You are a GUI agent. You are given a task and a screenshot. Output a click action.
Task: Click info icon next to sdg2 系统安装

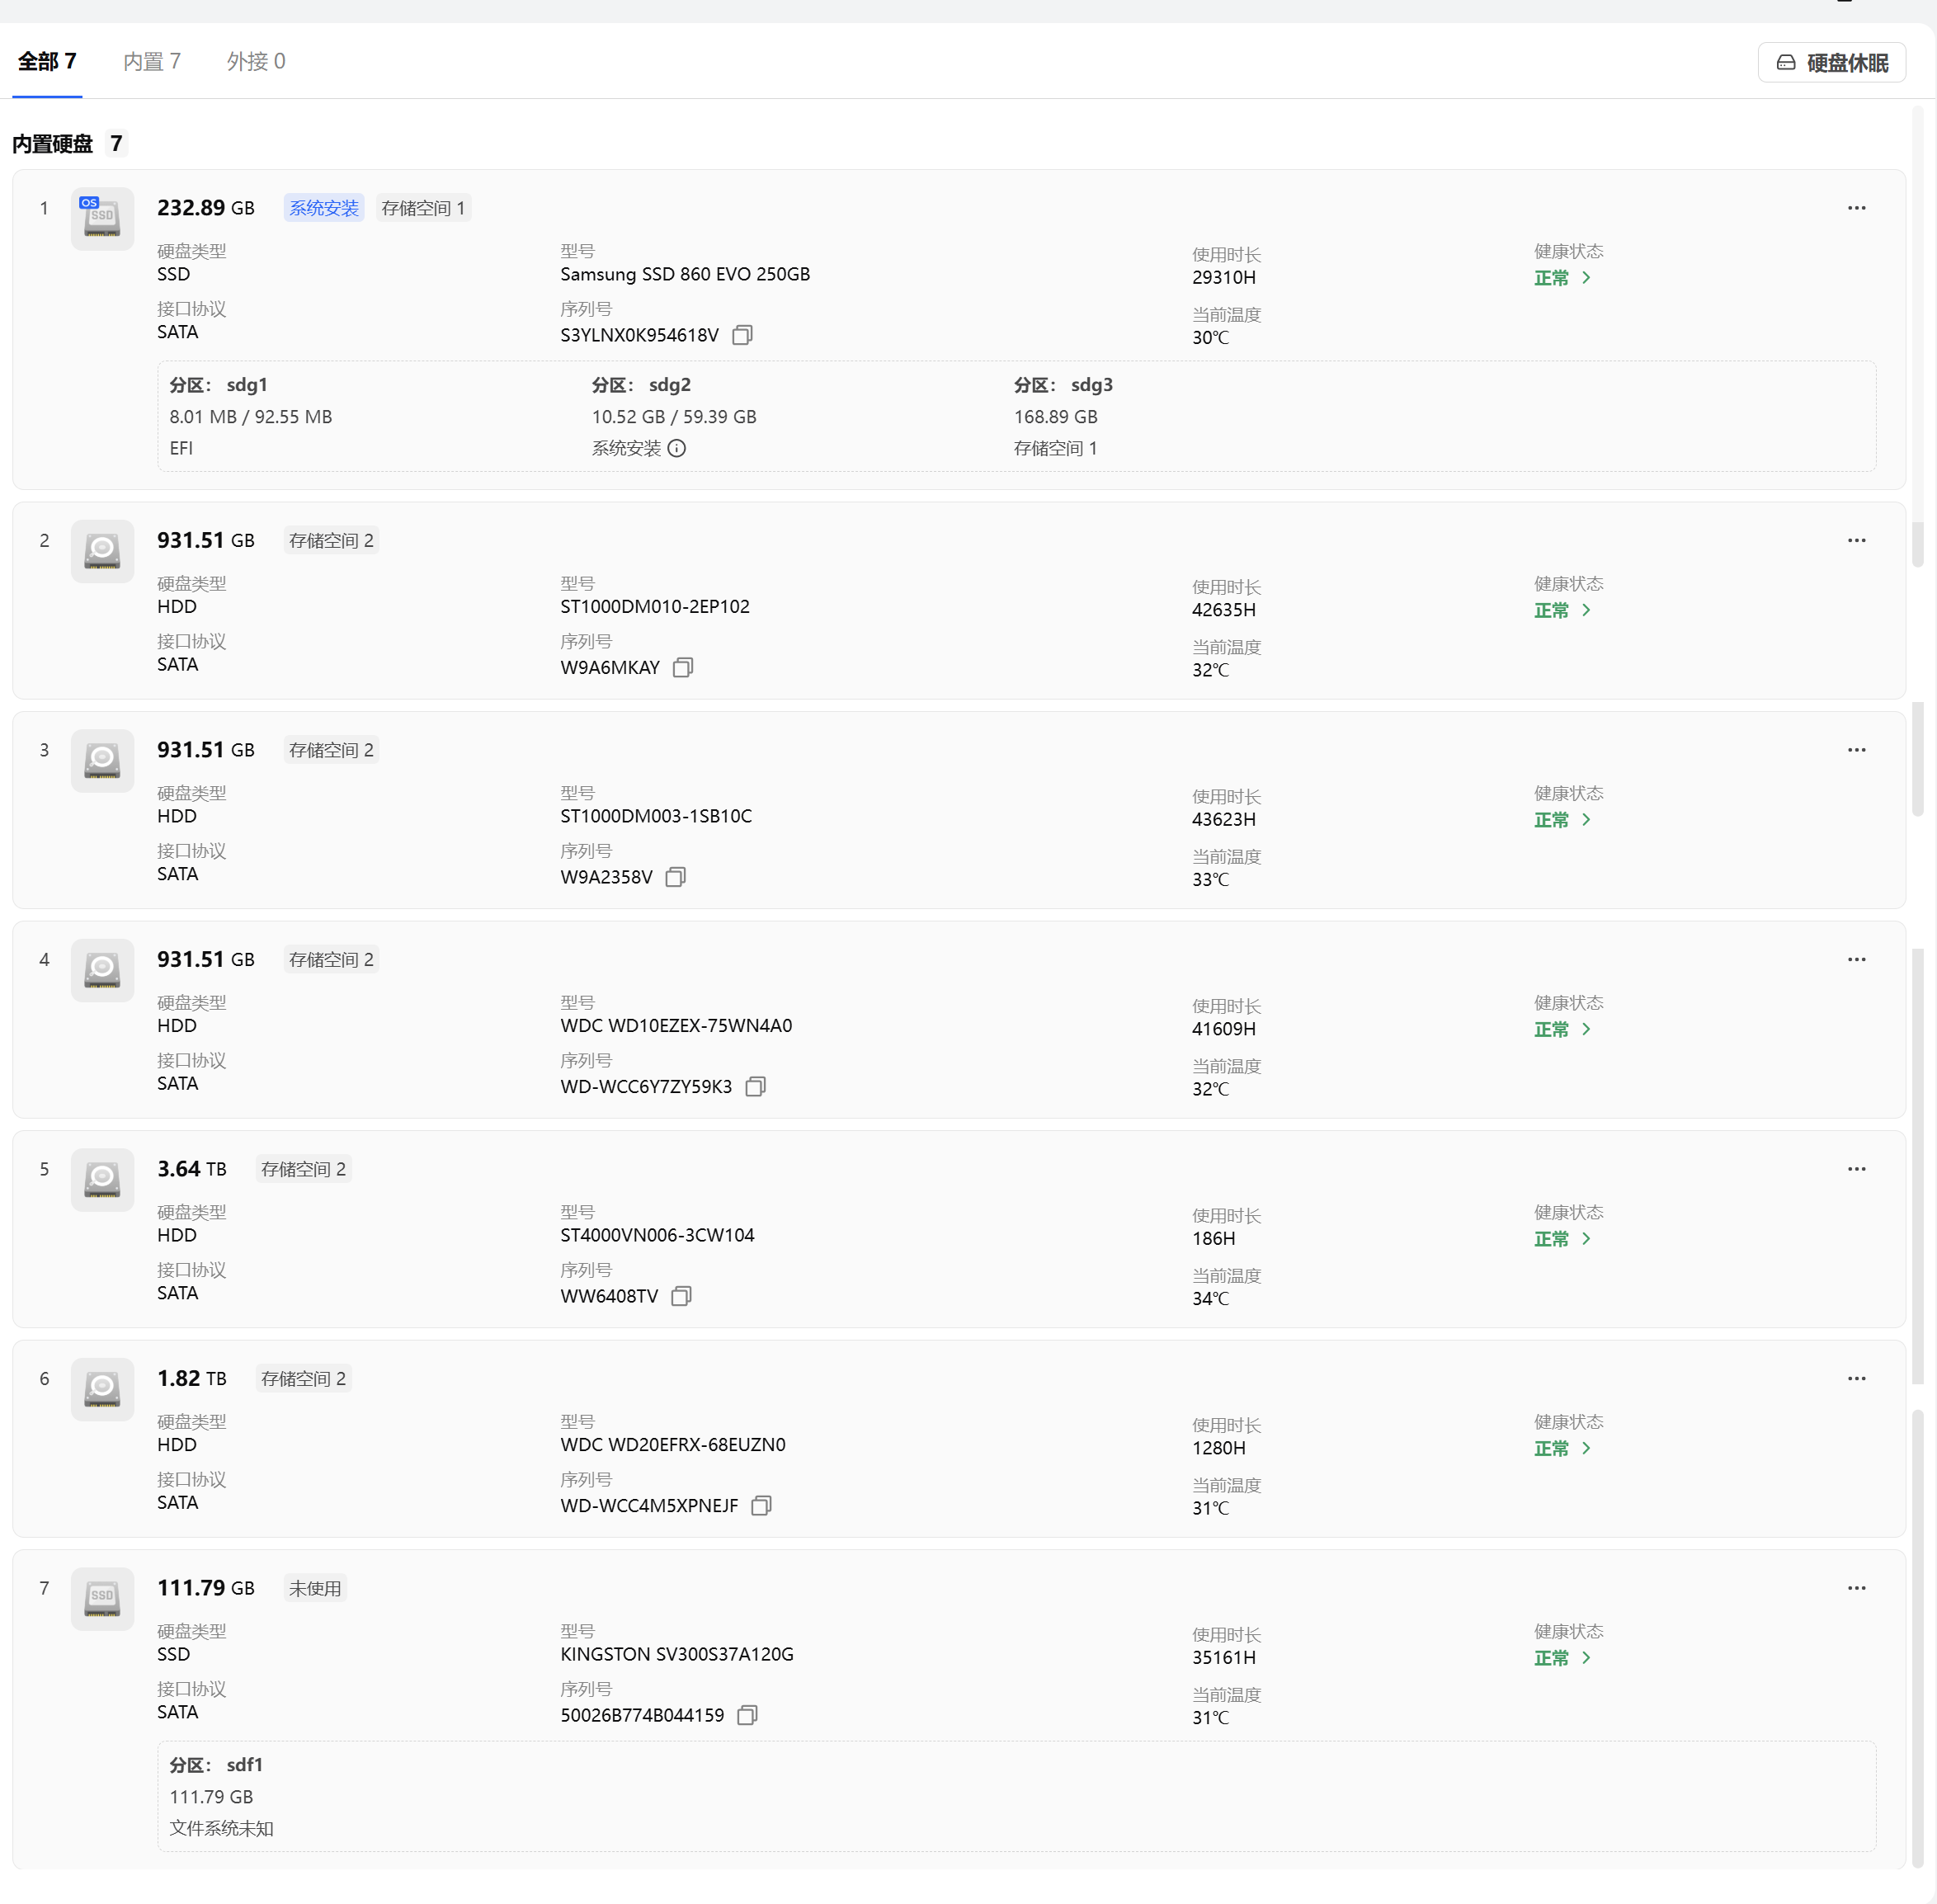pos(677,448)
